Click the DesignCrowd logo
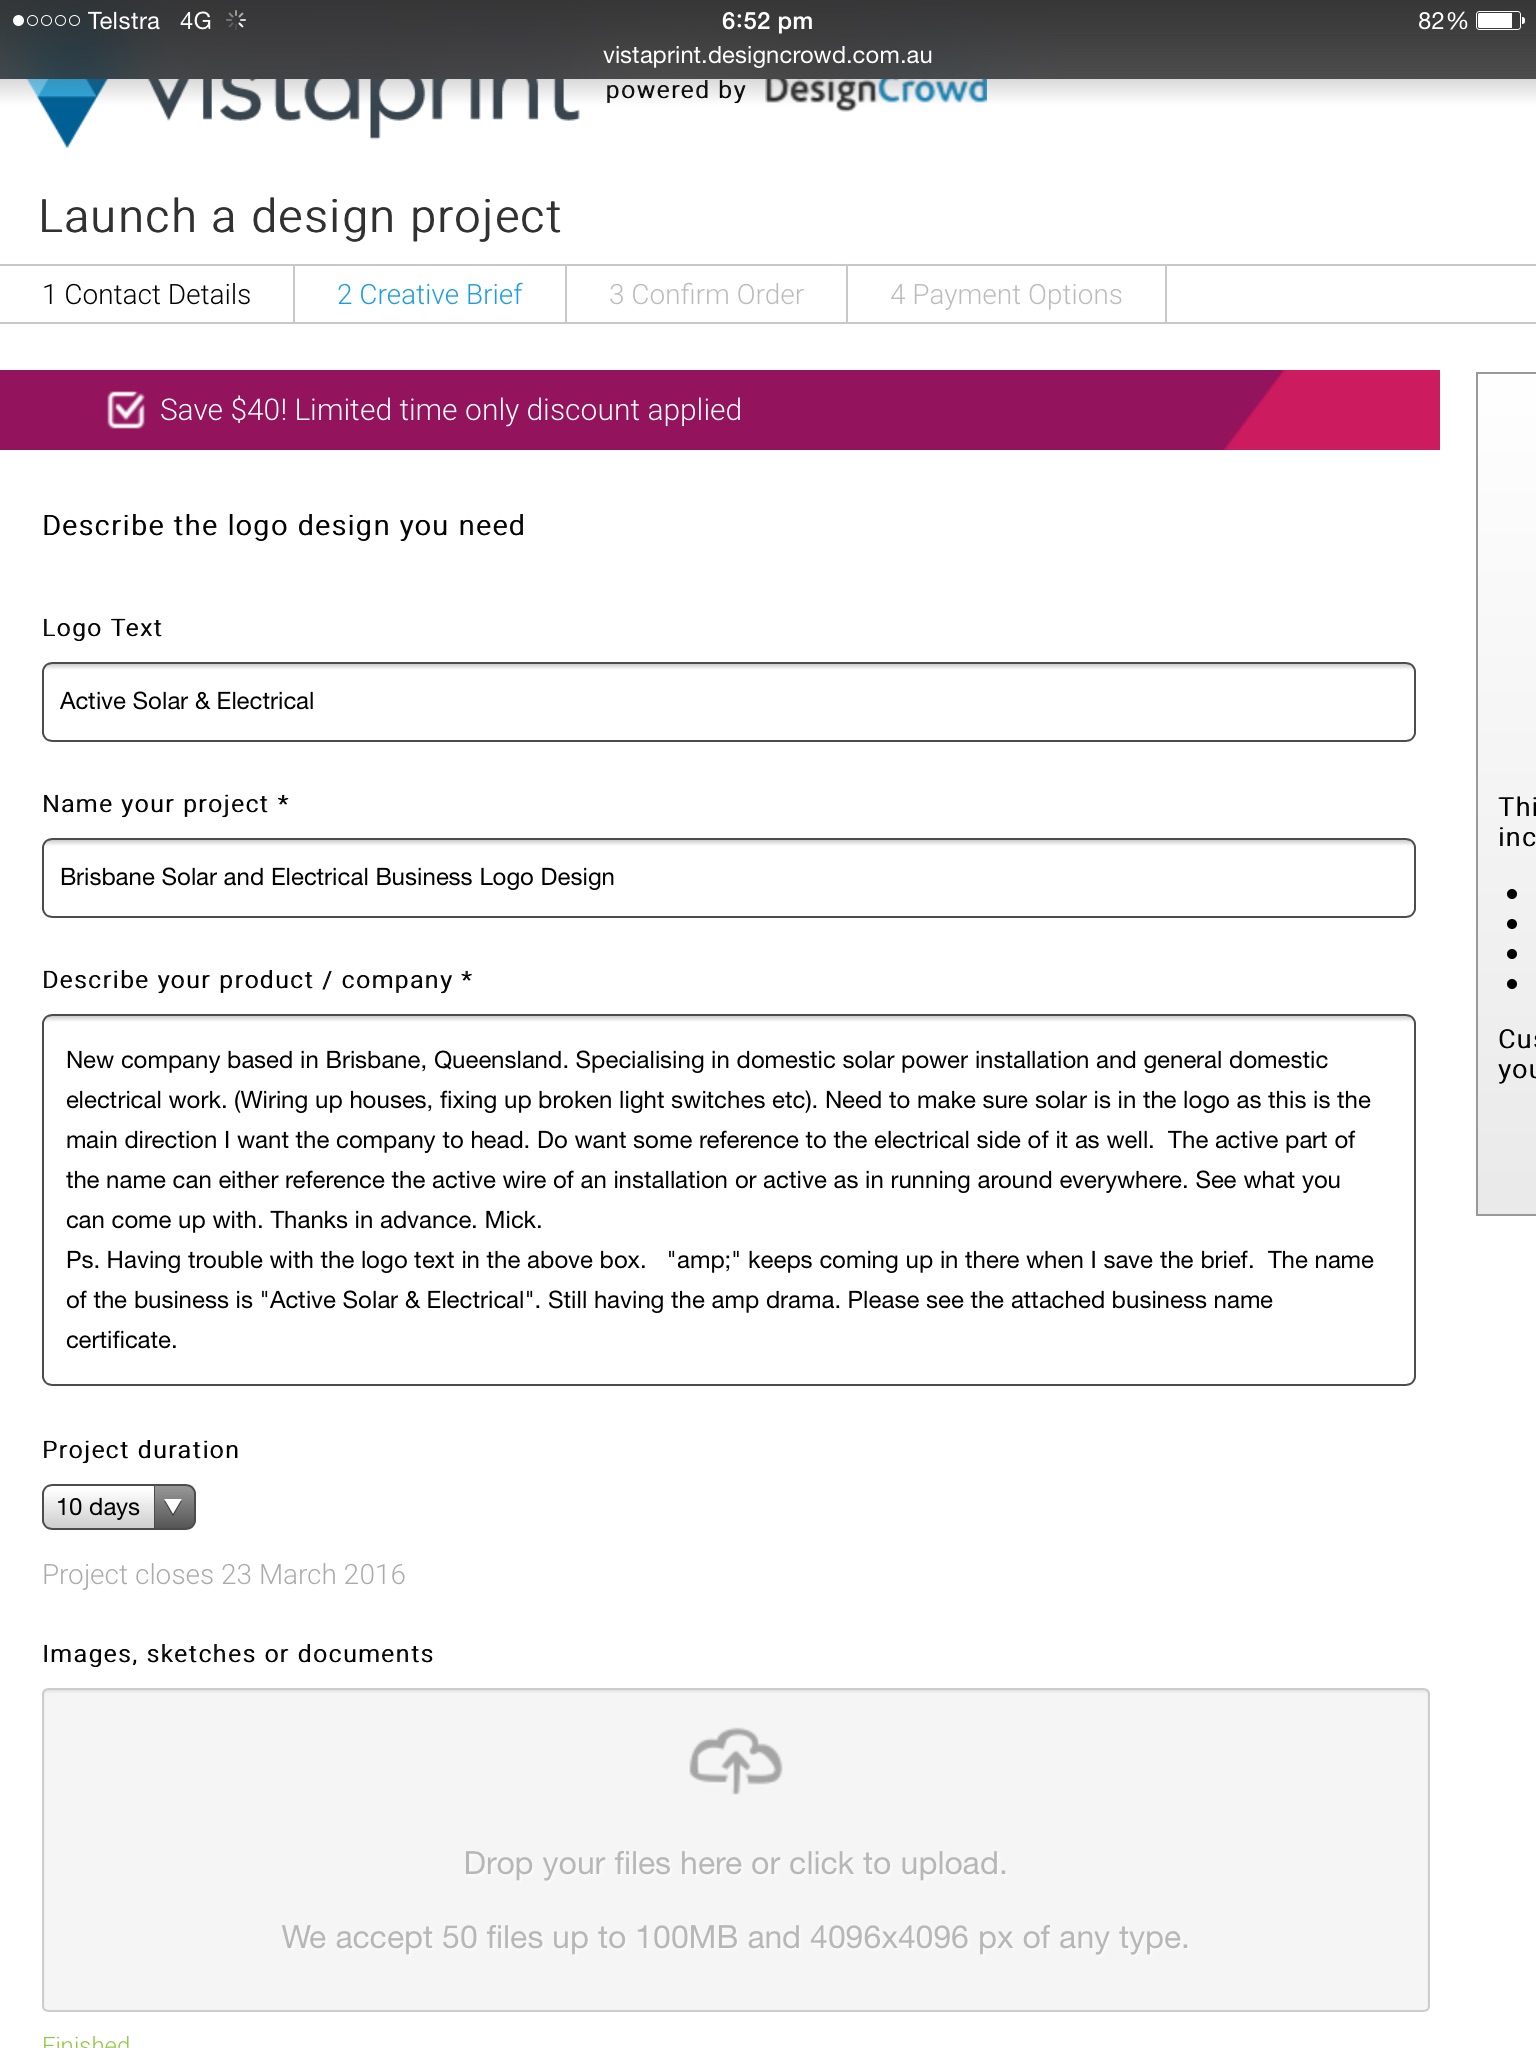Screen dimensions: 1536x2048 (x=875, y=90)
